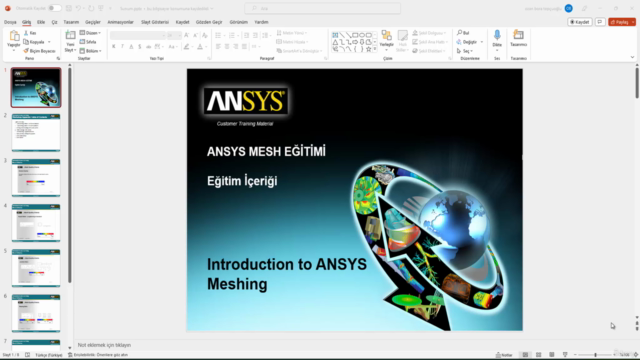Open the Tasarım (Design) tab

[71, 22]
